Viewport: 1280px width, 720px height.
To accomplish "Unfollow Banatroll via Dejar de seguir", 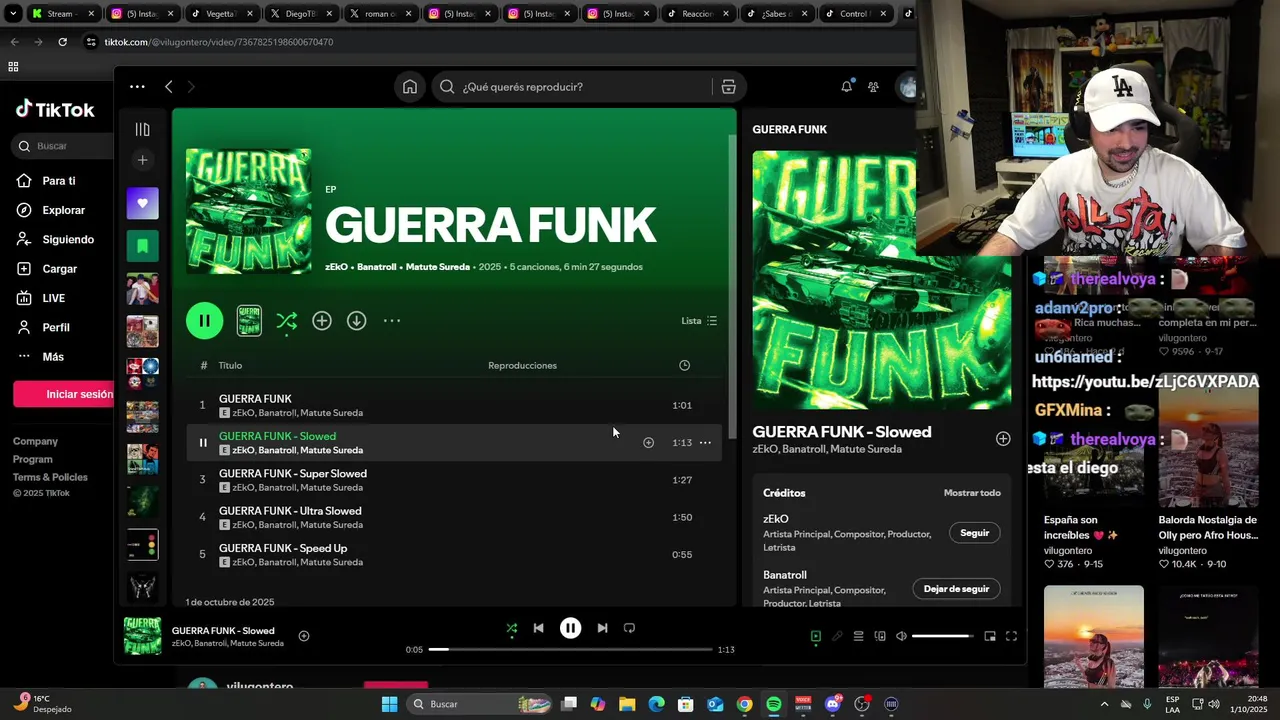I will tap(956, 589).
